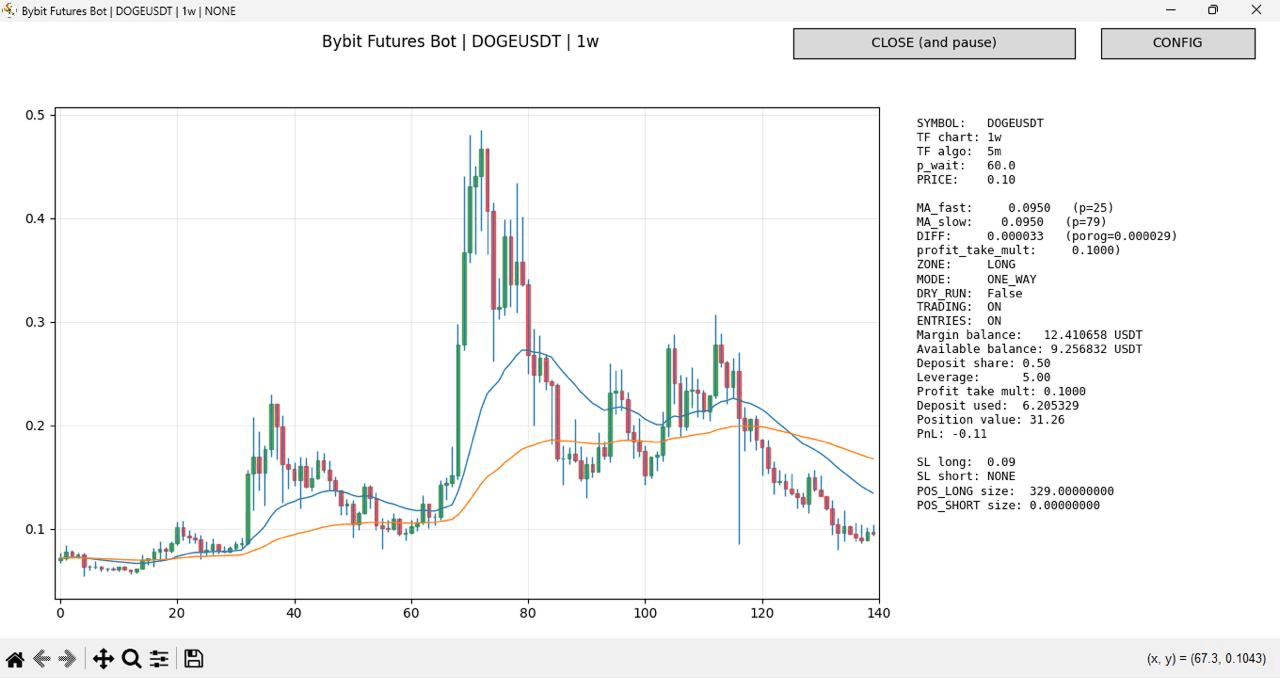Click the 'DIFF: 0.000033' line
The width and height of the screenshot is (1280, 678).
980,236
